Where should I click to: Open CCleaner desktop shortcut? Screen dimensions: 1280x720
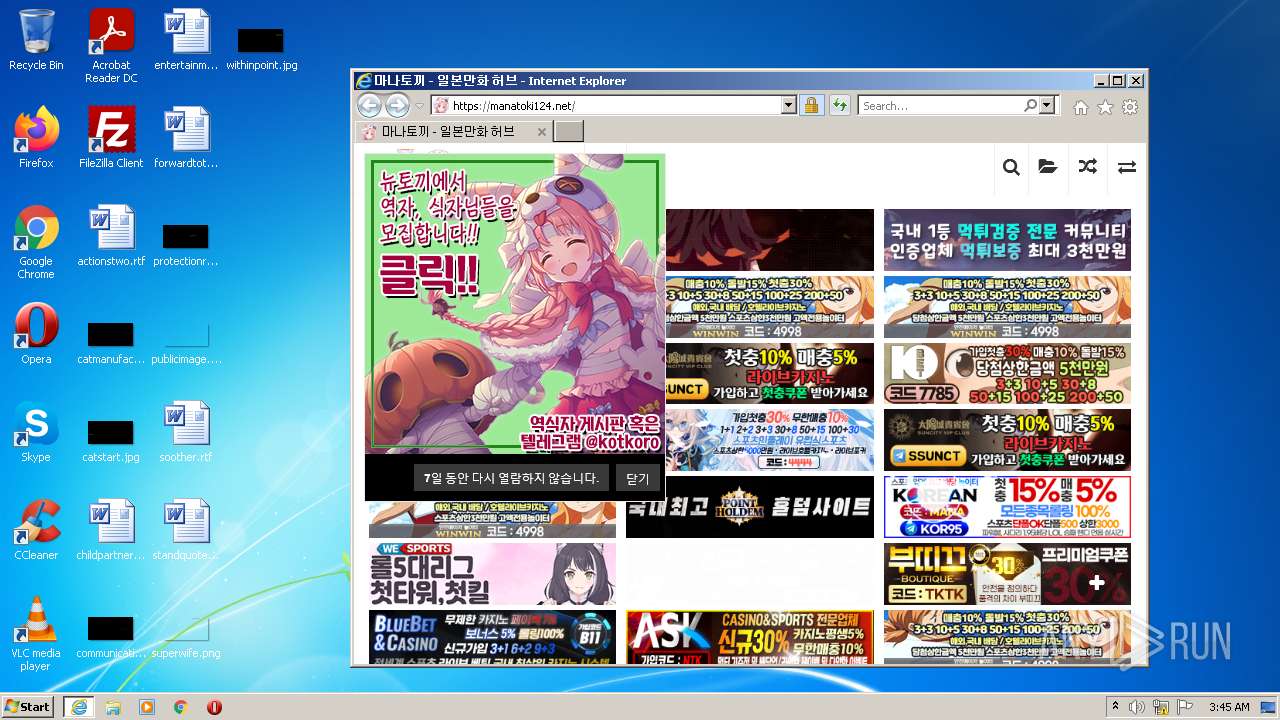[36, 530]
